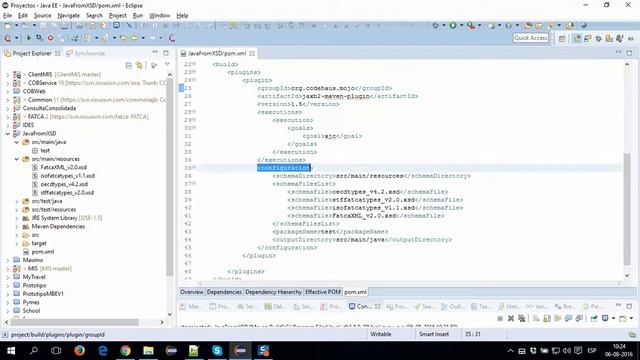640x360 pixels.
Task: Collapse the fold marker on line 22
Action: 194,64
